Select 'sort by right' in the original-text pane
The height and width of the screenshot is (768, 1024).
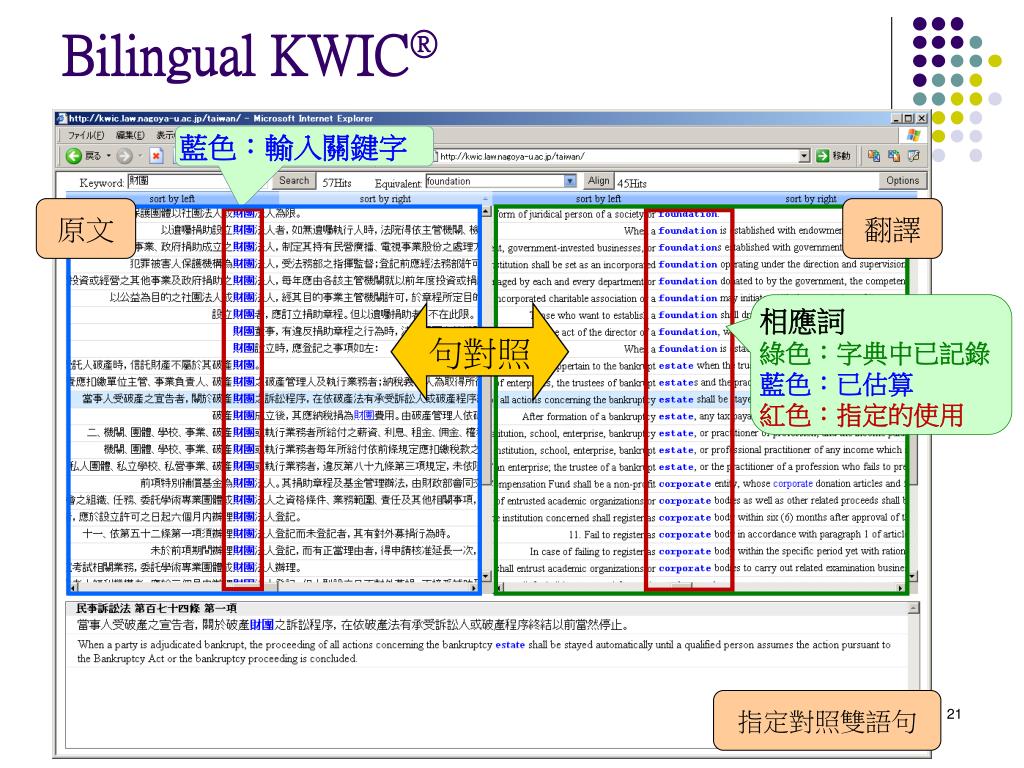[x=385, y=199]
